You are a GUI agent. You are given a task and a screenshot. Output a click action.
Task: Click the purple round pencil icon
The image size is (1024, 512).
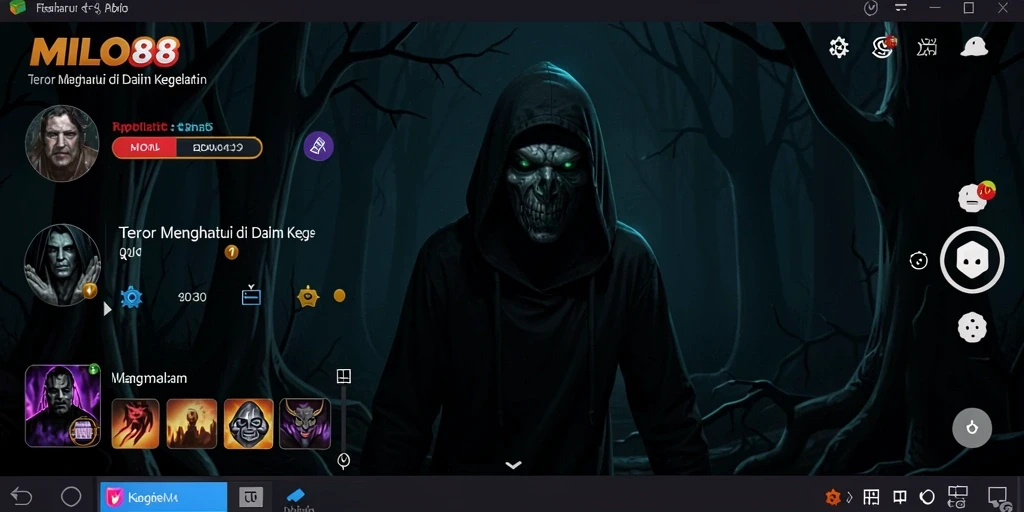click(319, 146)
